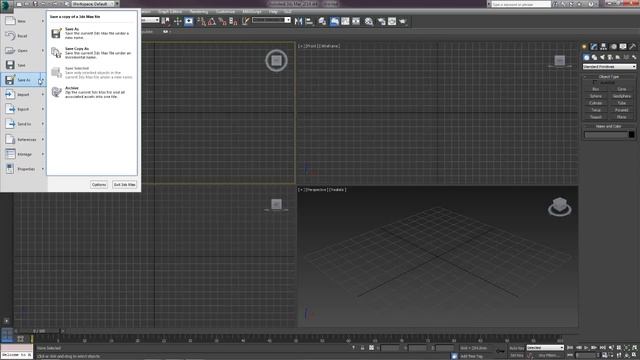Open the Render Setup dialog
The width and height of the screenshot is (640, 360).
pos(381,21)
